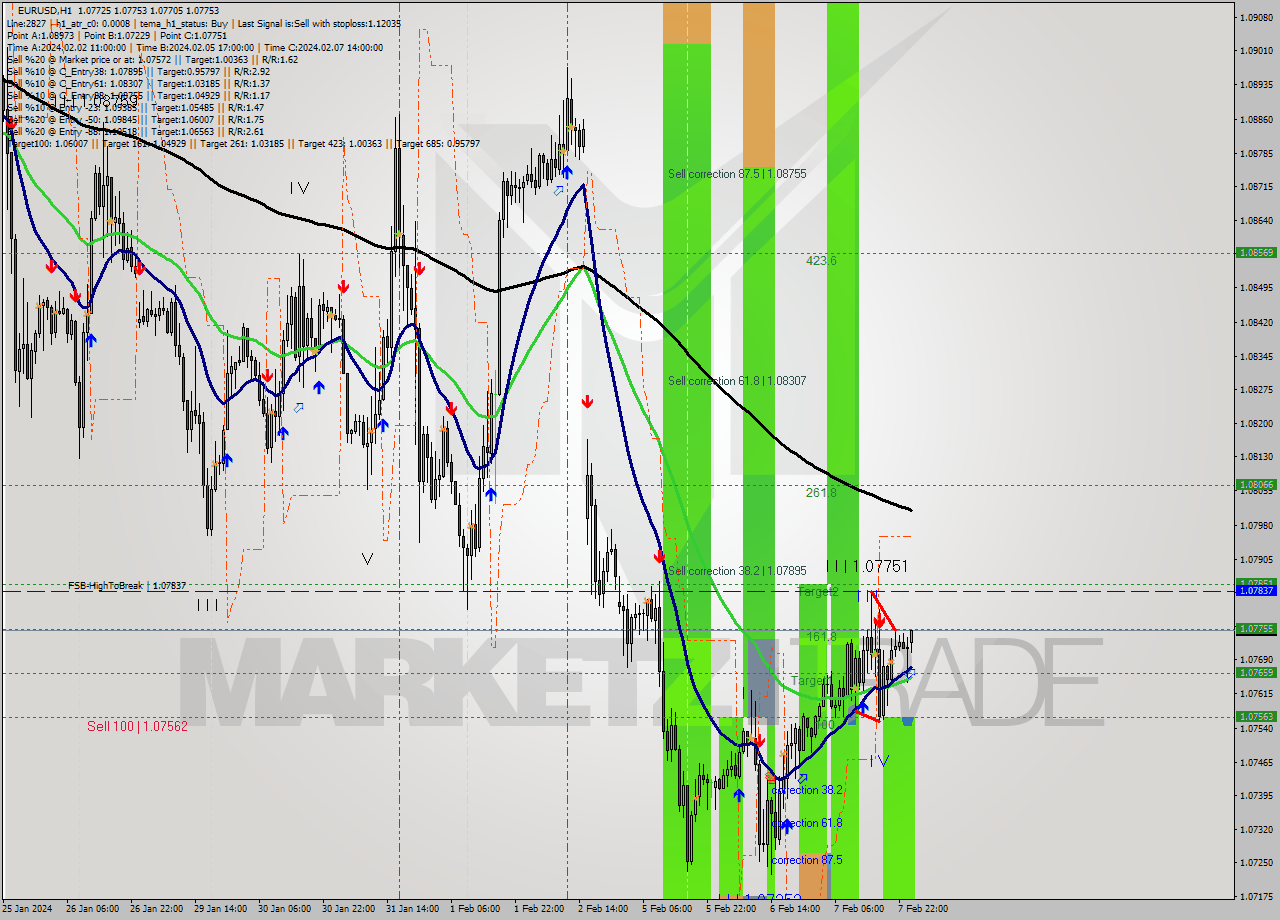Select 1.08200 on the price axis
1280x920 pixels.
point(1256,423)
